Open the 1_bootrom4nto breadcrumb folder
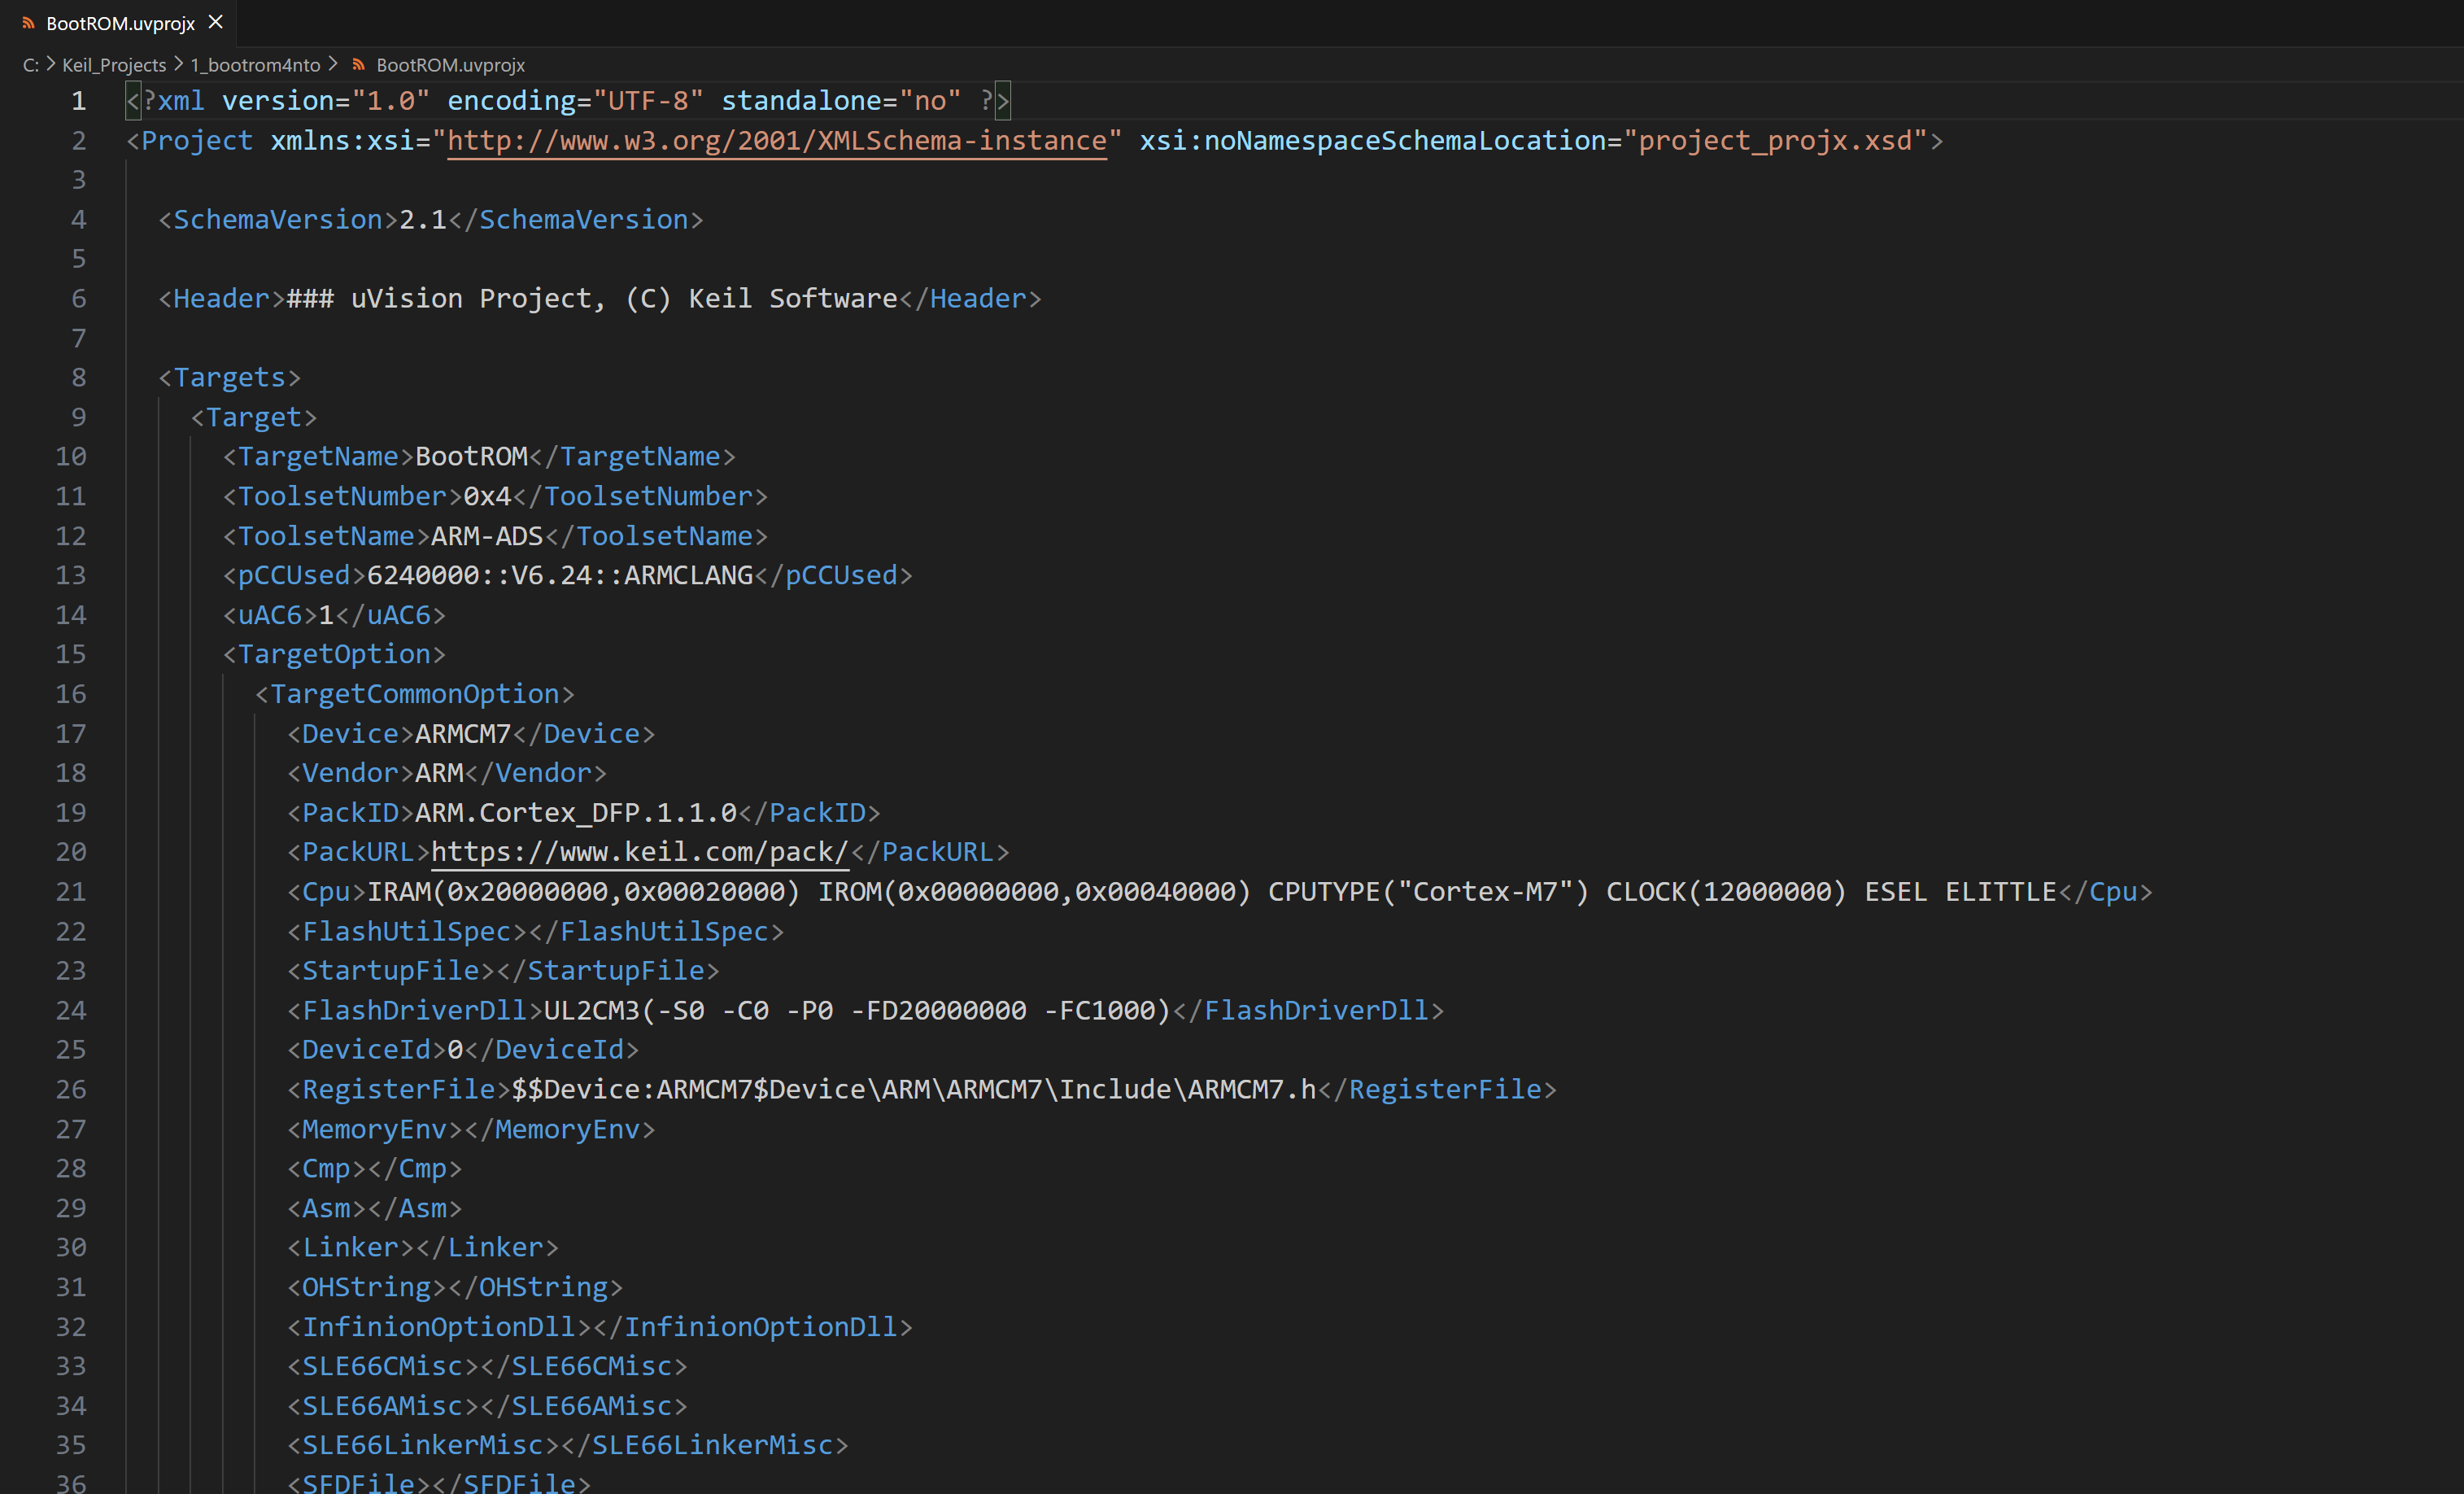This screenshot has width=2464, height=1494. [x=255, y=65]
